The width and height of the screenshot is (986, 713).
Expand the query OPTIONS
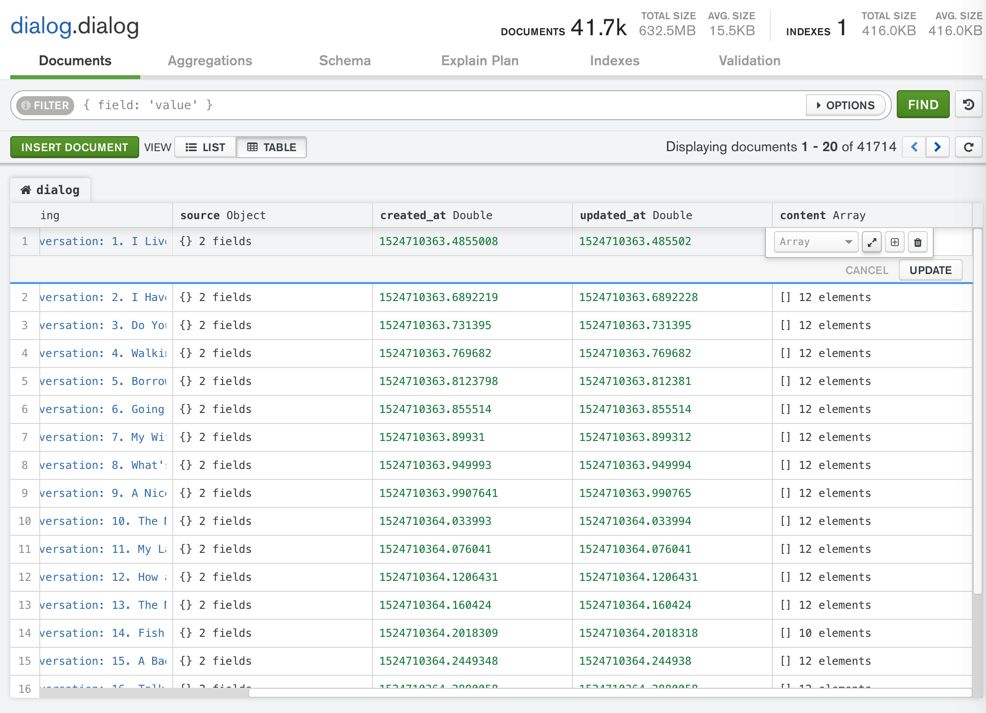pos(845,105)
